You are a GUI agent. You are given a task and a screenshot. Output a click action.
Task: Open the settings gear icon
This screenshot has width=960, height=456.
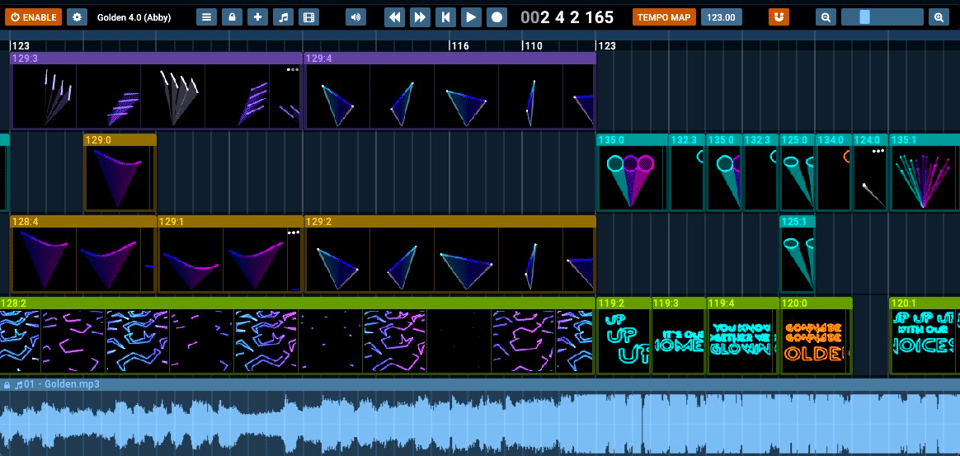point(77,17)
